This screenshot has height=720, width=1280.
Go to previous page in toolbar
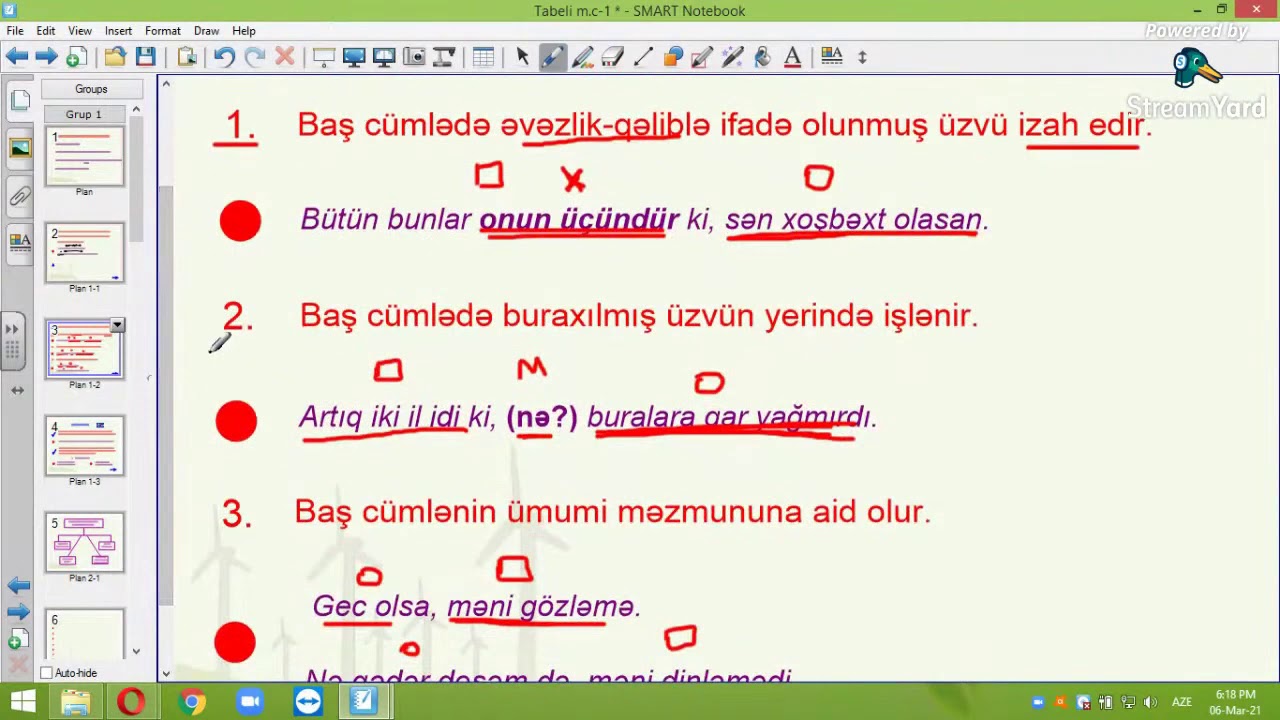(17, 57)
